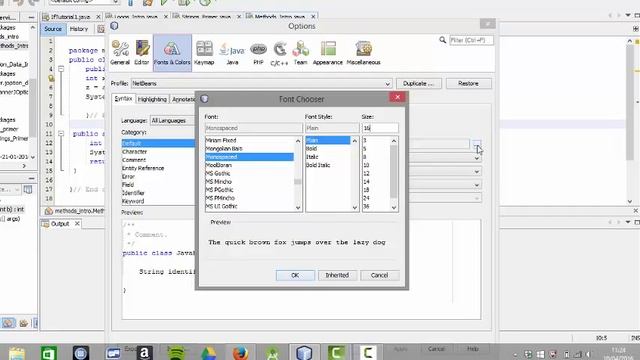Viewport: 640px width, 360px height.
Task: Choose Bold font style
Action: [328, 149]
